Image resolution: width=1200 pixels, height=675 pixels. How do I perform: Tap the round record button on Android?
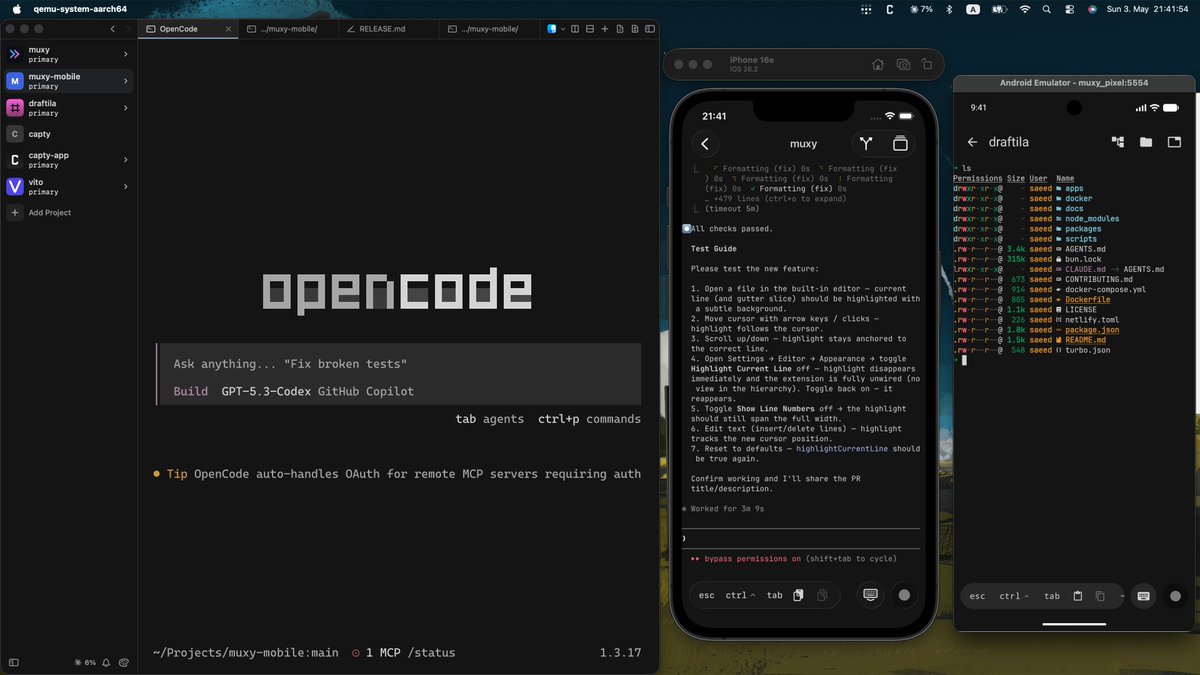click(1176, 596)
